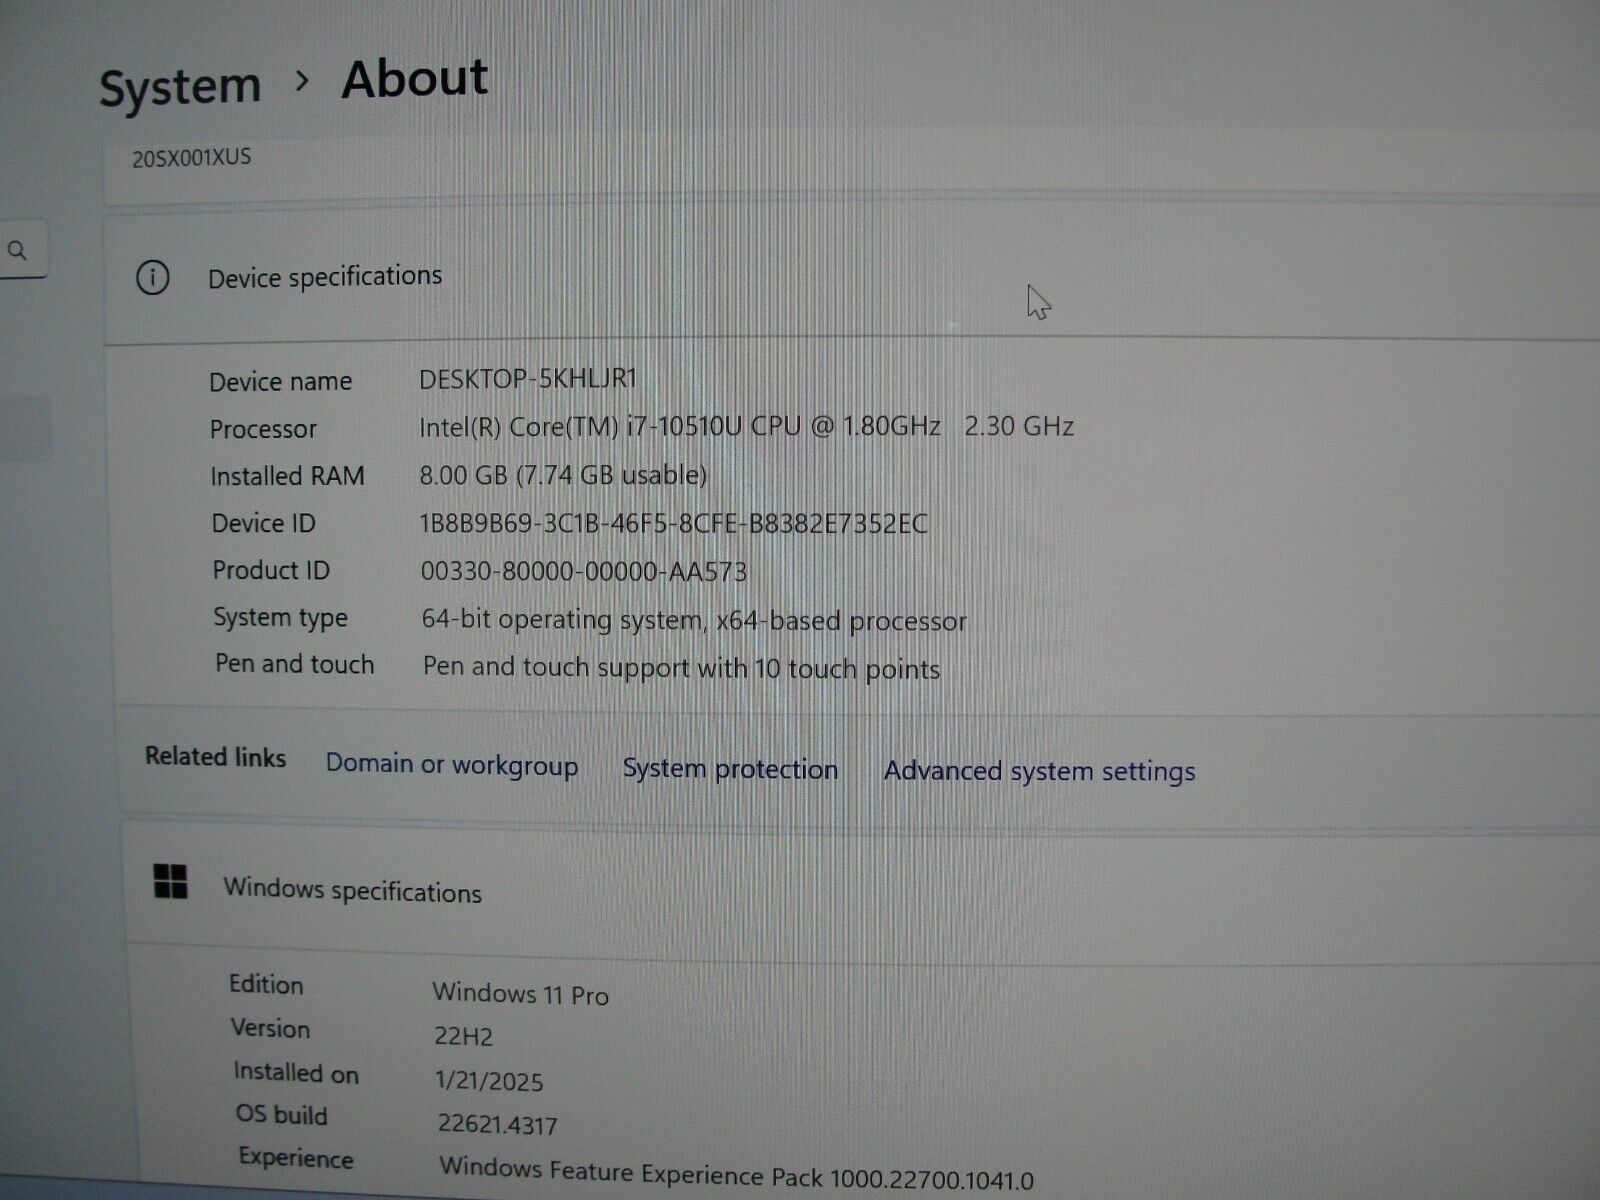Click the search magnifier icon in the sidebar
The image size is (1600, 1200).
pos(17,250)
